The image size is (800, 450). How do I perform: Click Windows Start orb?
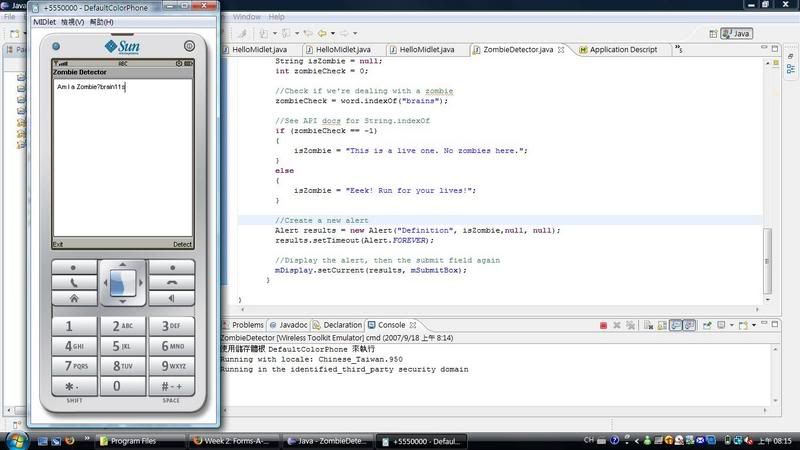[x=16, y=440]
